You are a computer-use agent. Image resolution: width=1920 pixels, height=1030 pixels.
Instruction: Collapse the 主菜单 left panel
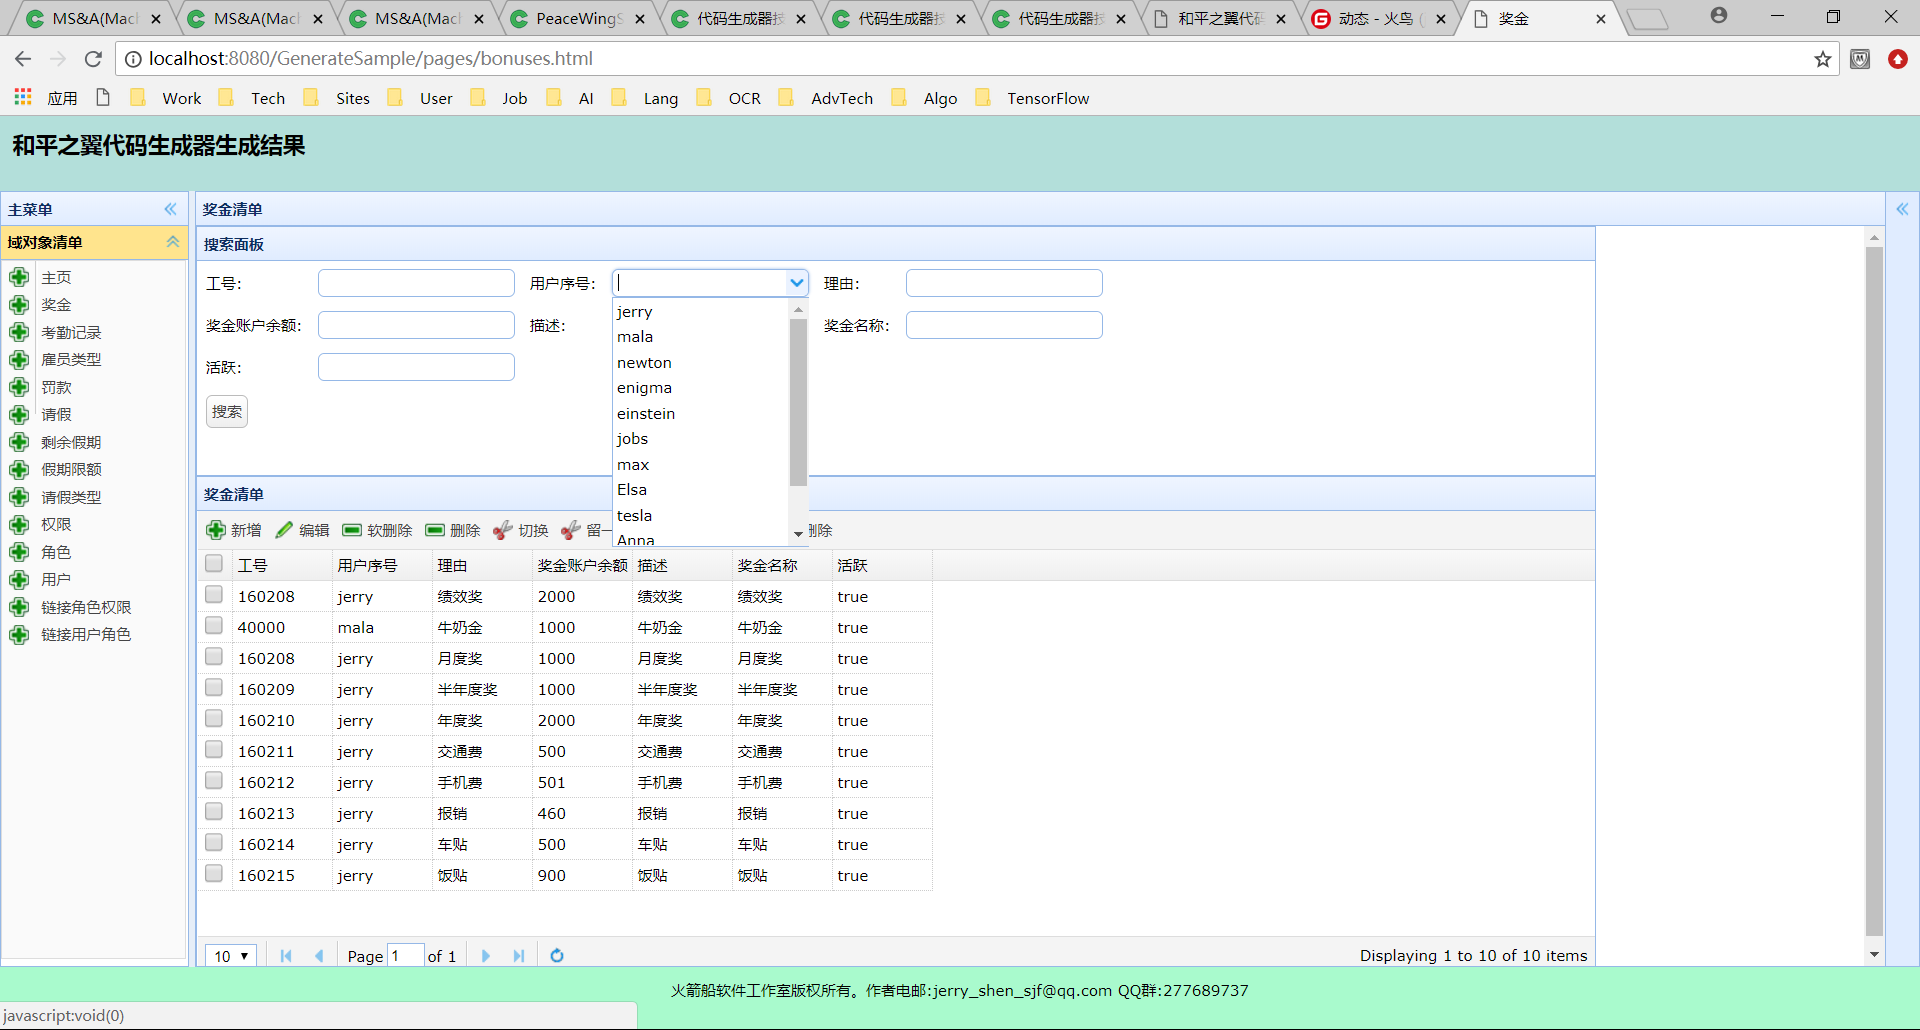(x=171, y=209)
